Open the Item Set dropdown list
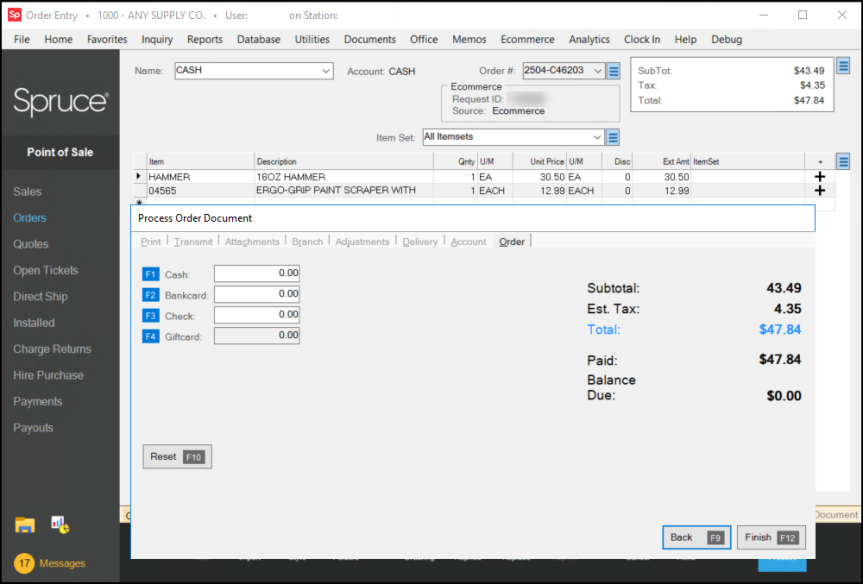The image size is (863, 584). 598,137
